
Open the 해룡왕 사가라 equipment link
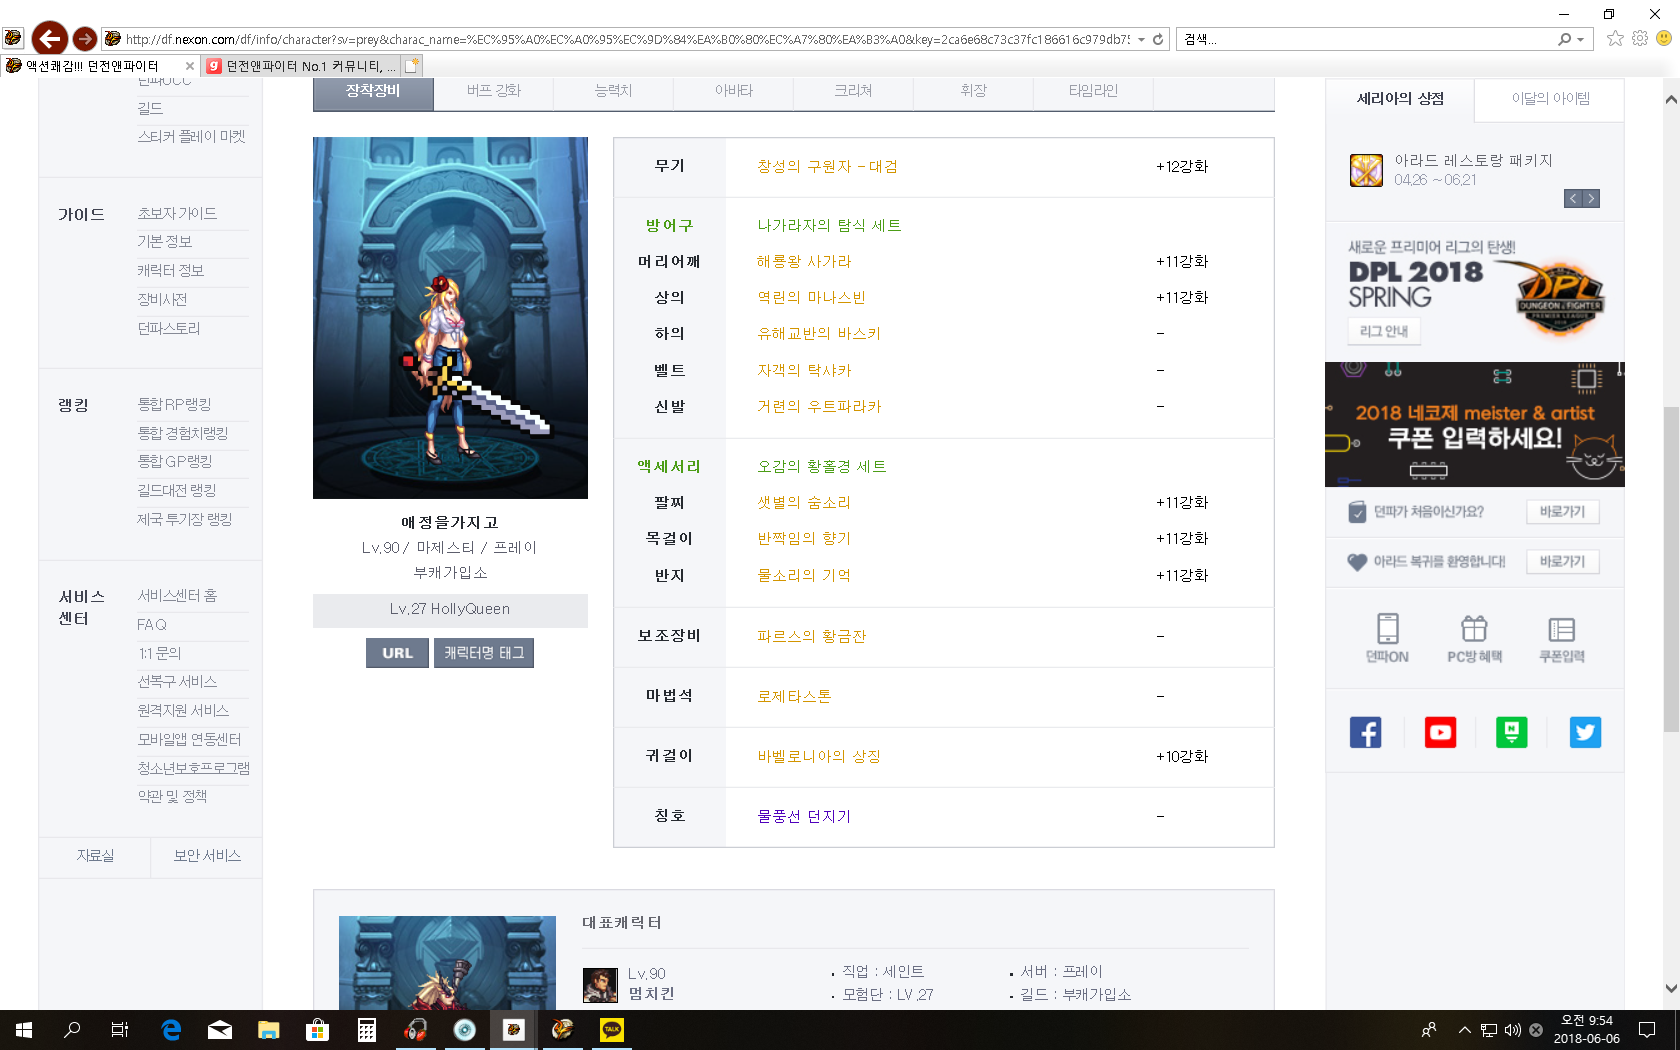pos(804,262)
